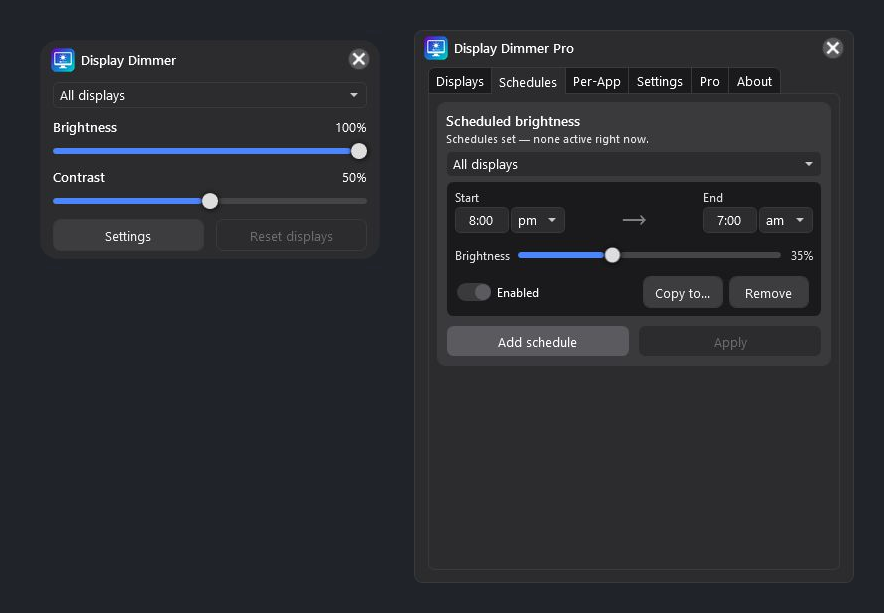The height and width of the screenshot is (613, 884).
Task: Open the Pro tab
Action: pos(709,81)
